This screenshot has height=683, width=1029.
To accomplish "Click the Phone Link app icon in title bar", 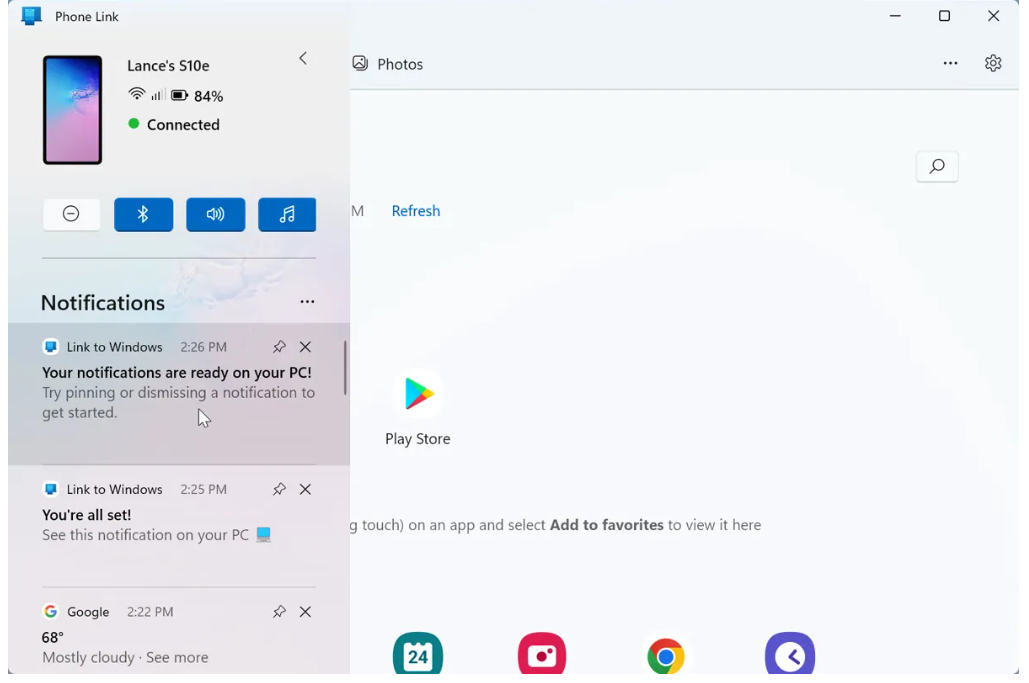I will click(x=31, y=16).
